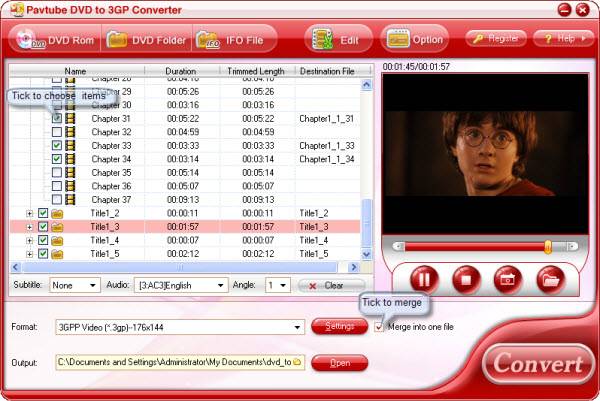Click folder icon in Output path field

coord(297,362)
